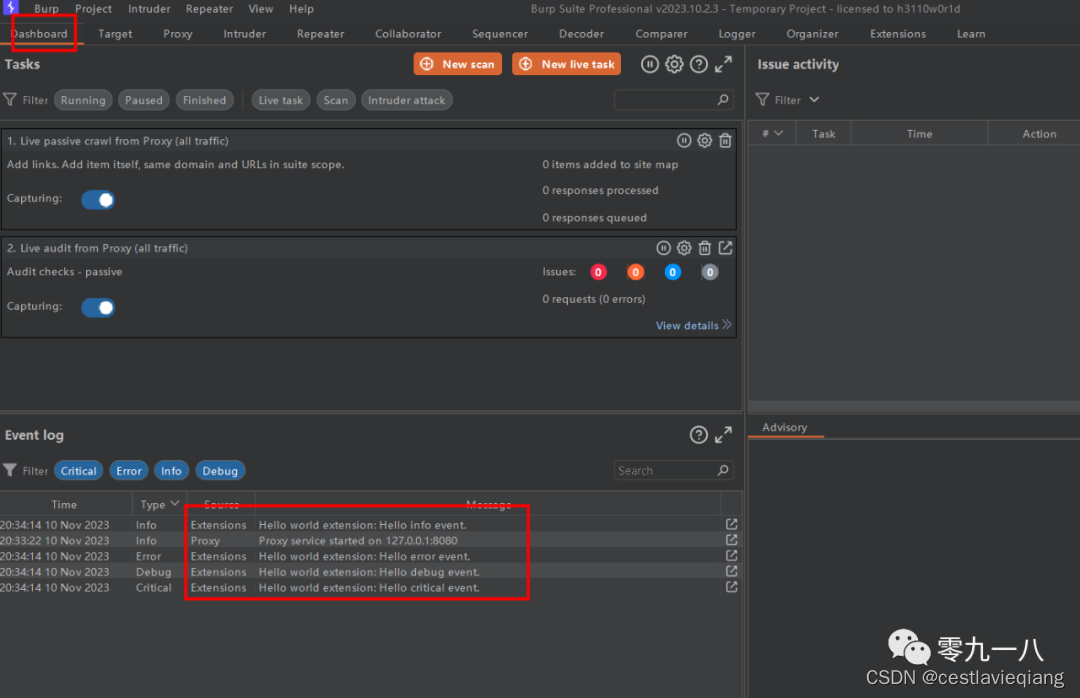
Task: Click Event log filter funnel icon
Action: point(10,471)
